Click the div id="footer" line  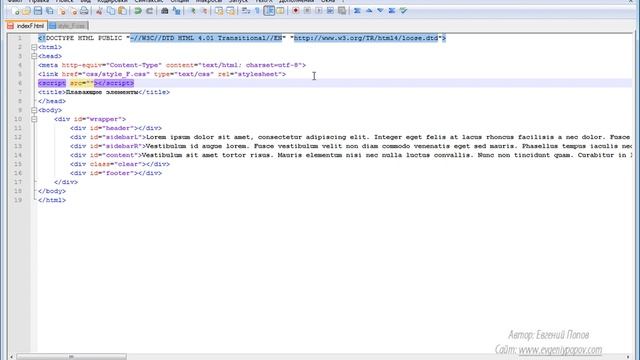click(116, 173)
